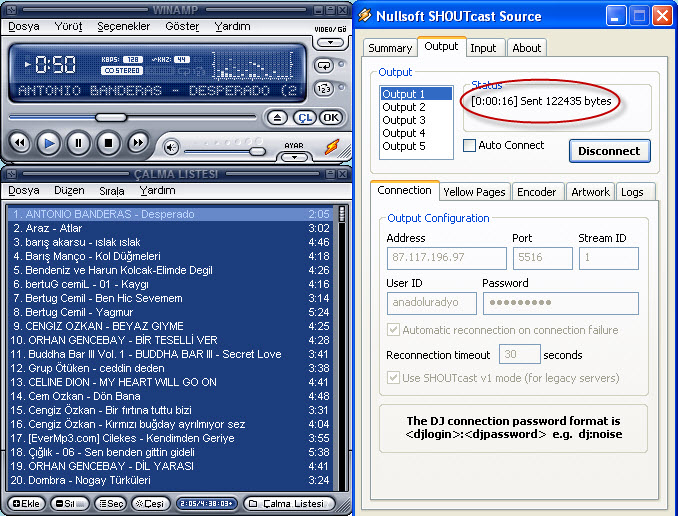This screenshot has height=516, width=678.
Task: Open the Çalma Listesi manage button
Action: click(x=289, y=503)
